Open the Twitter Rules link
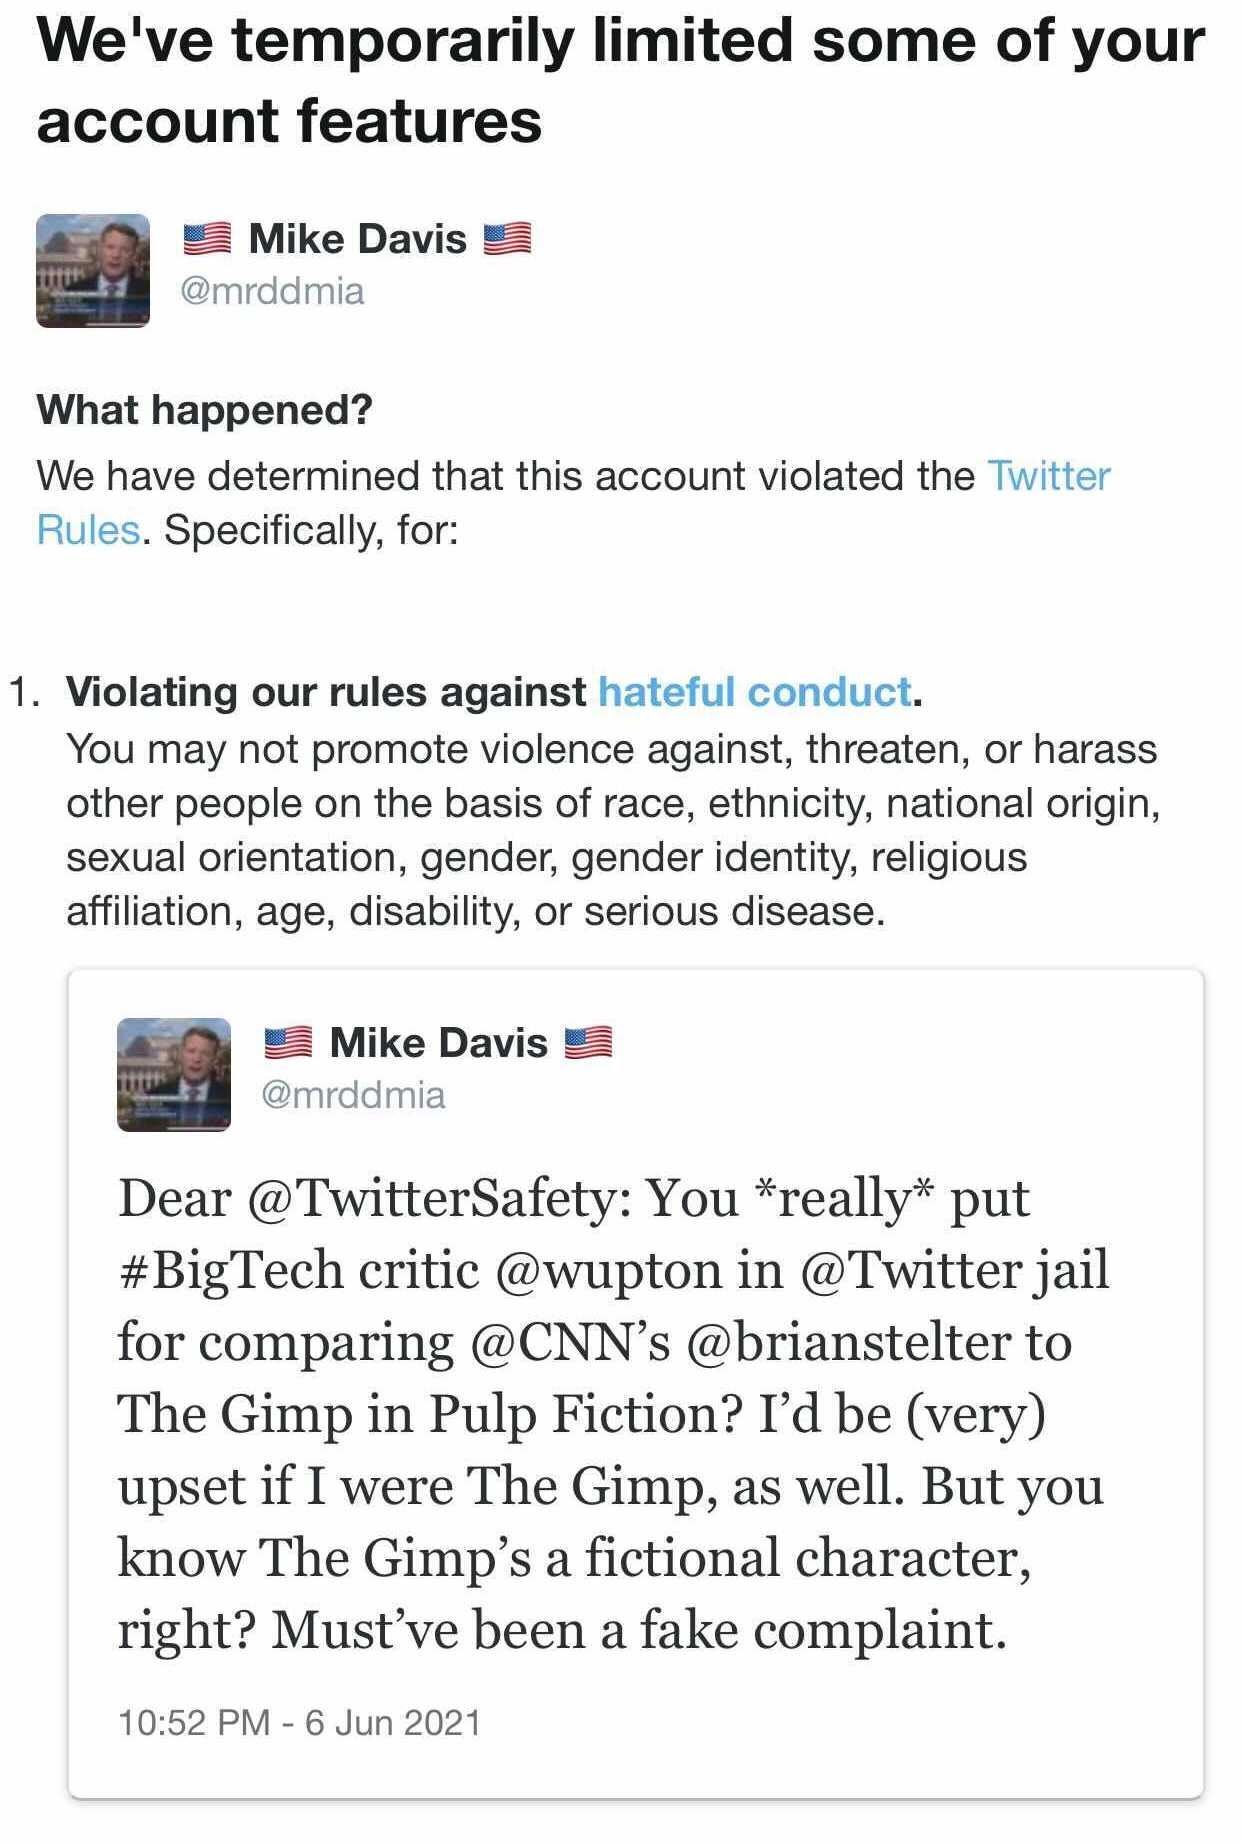Viewport: 1242px width, 1844px height. (x=1048, y=476)
